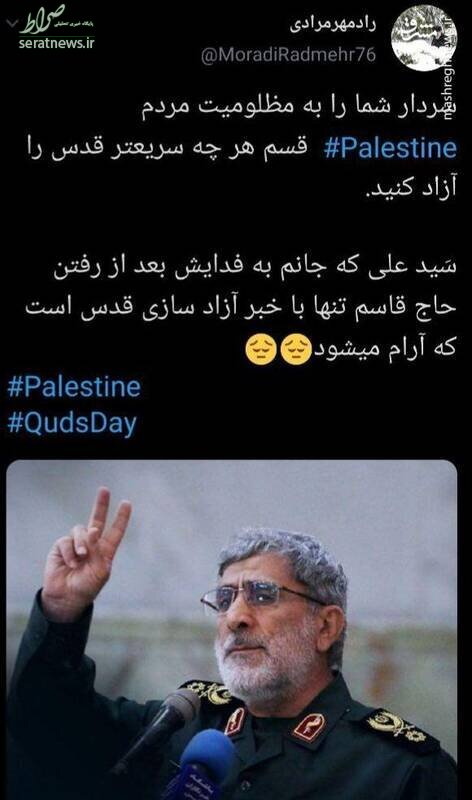Visit the @MoradiRadmehr76 handle

pyautogui.click(x=288, y=55)
